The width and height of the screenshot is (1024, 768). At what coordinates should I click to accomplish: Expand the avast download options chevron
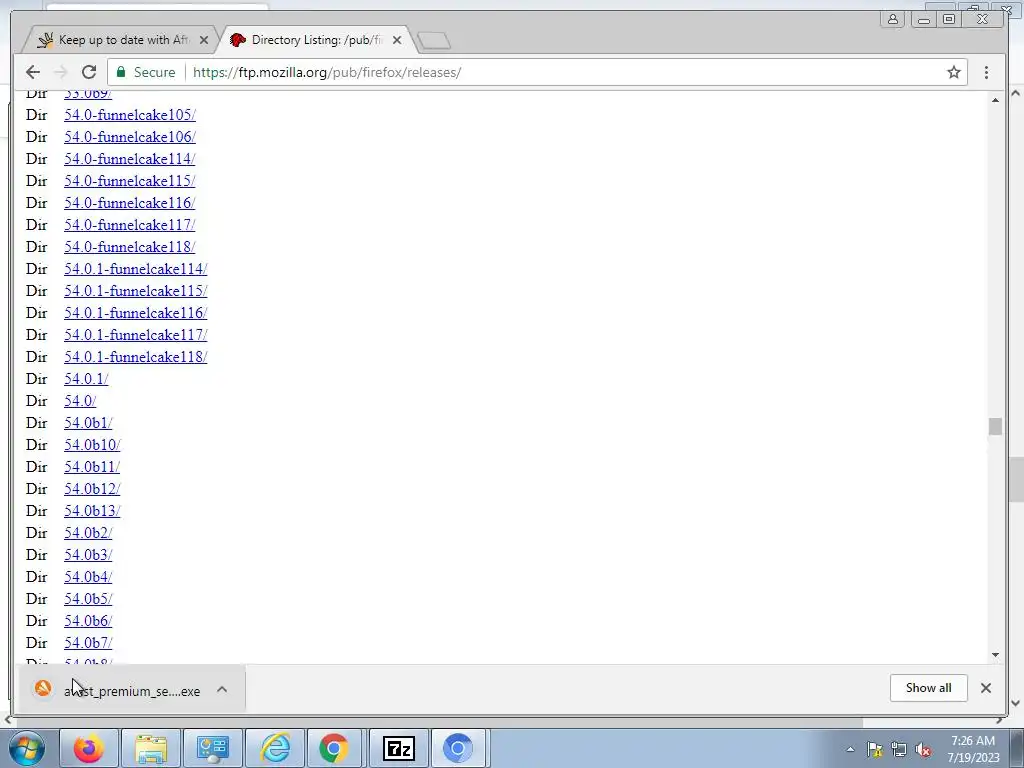click(x=222, y=690)
